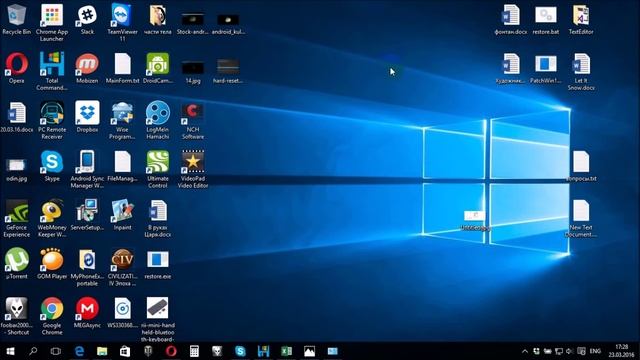This screenshot has height=360, width=640.
Task: Open the Windows Start menu
Action: (10, 351)
